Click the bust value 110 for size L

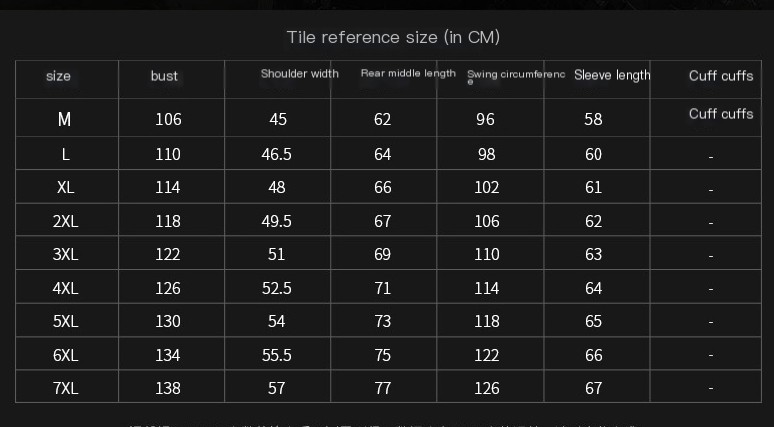click(168, 155)
